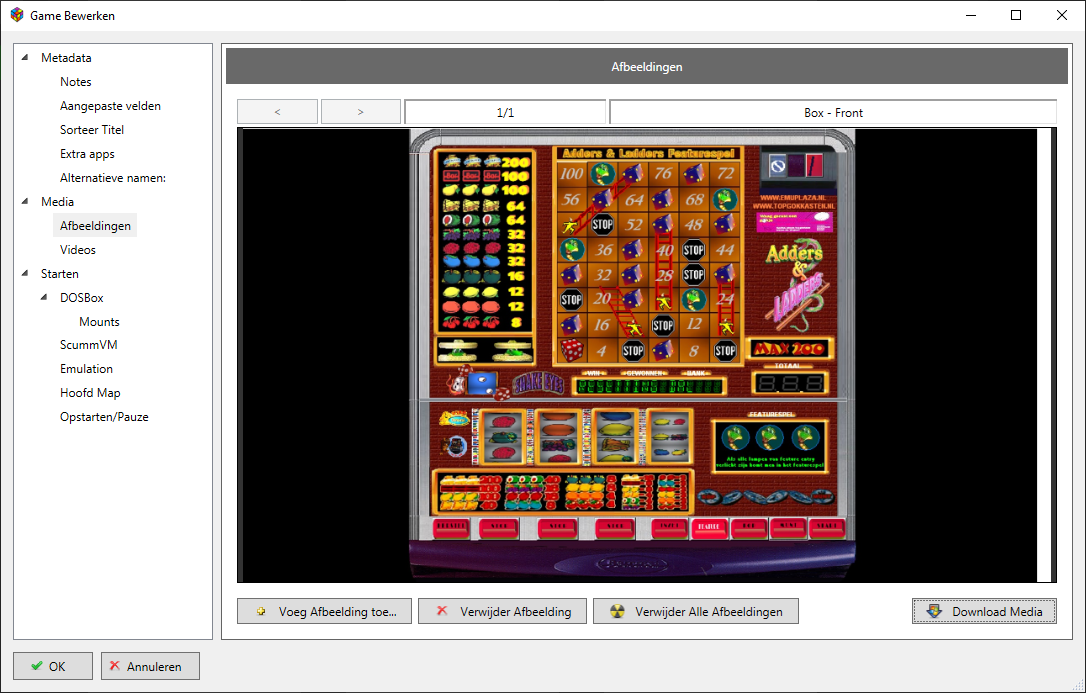Image resolution: width=1086 pixels, height=693 pixels.
Task: Click the Verwijder Afbeelding button
Action: 502,611
